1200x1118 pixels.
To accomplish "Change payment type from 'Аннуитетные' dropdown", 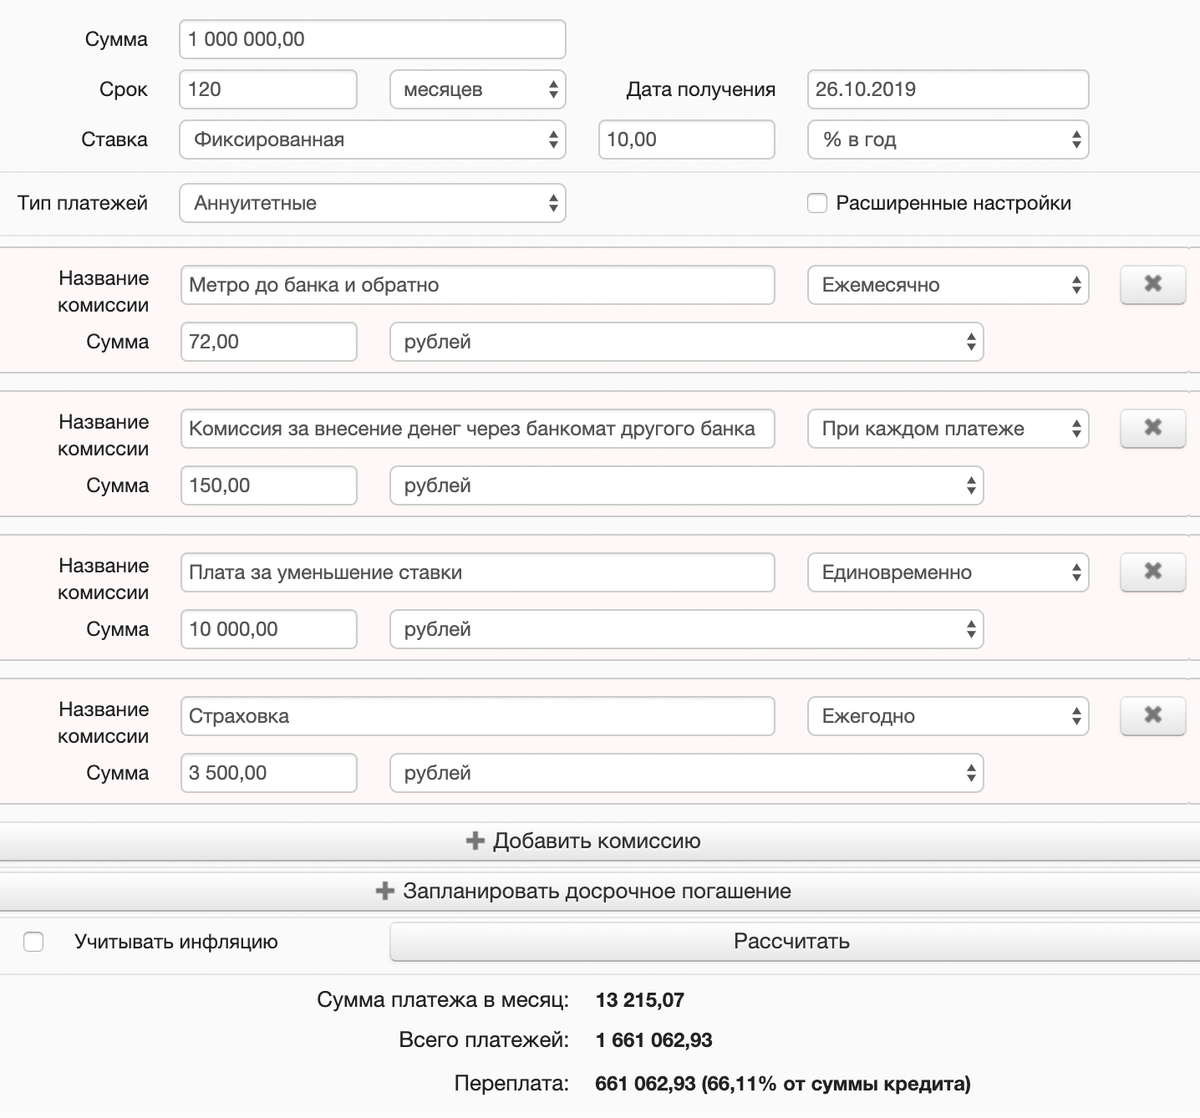I will 373,203.
